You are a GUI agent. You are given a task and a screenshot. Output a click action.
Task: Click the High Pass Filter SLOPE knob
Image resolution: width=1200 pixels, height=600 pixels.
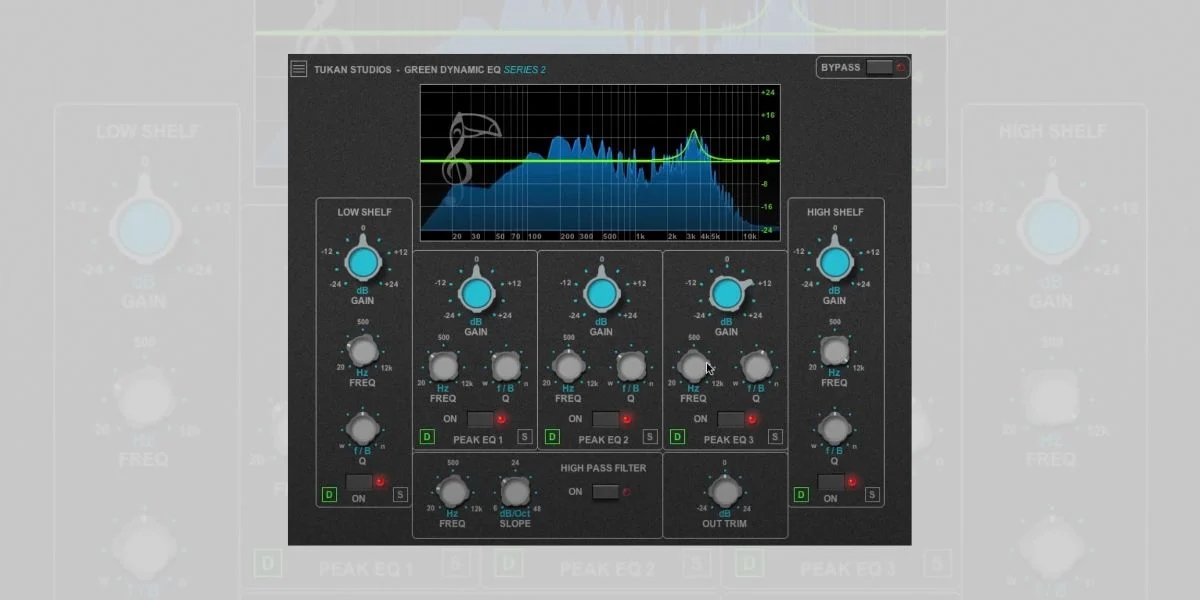point(515,491)
